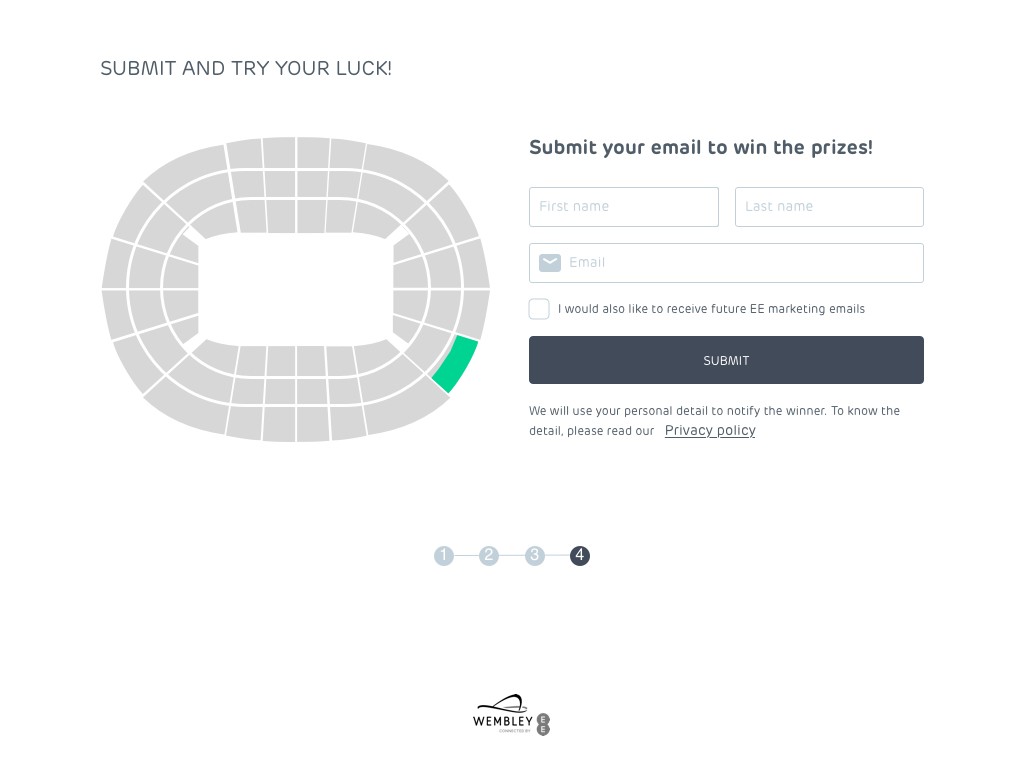Screen dimensions: 1024x768
Task: Click the green highlighted stadium section
Action: tap(455, 366)
